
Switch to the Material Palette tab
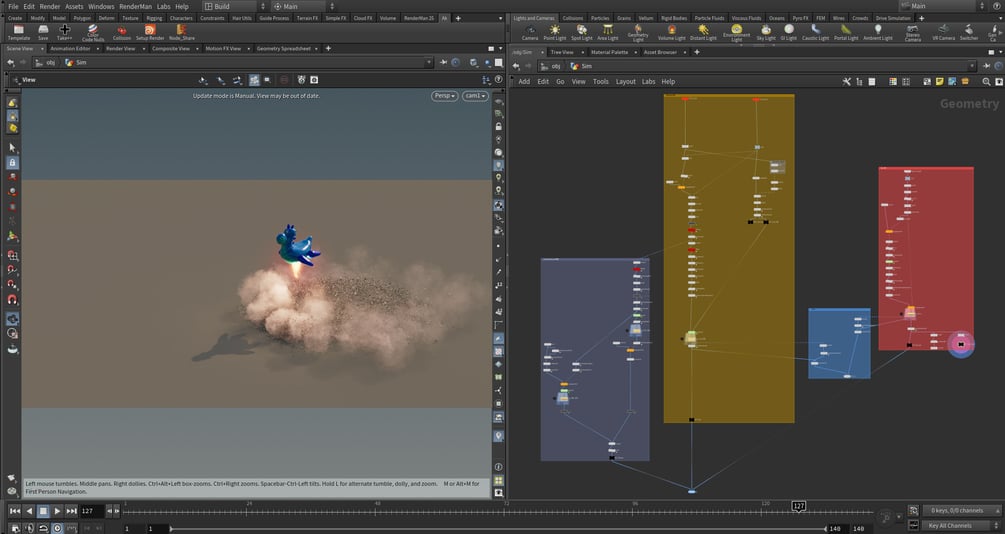pyautogui.click(x=609, y=52)
